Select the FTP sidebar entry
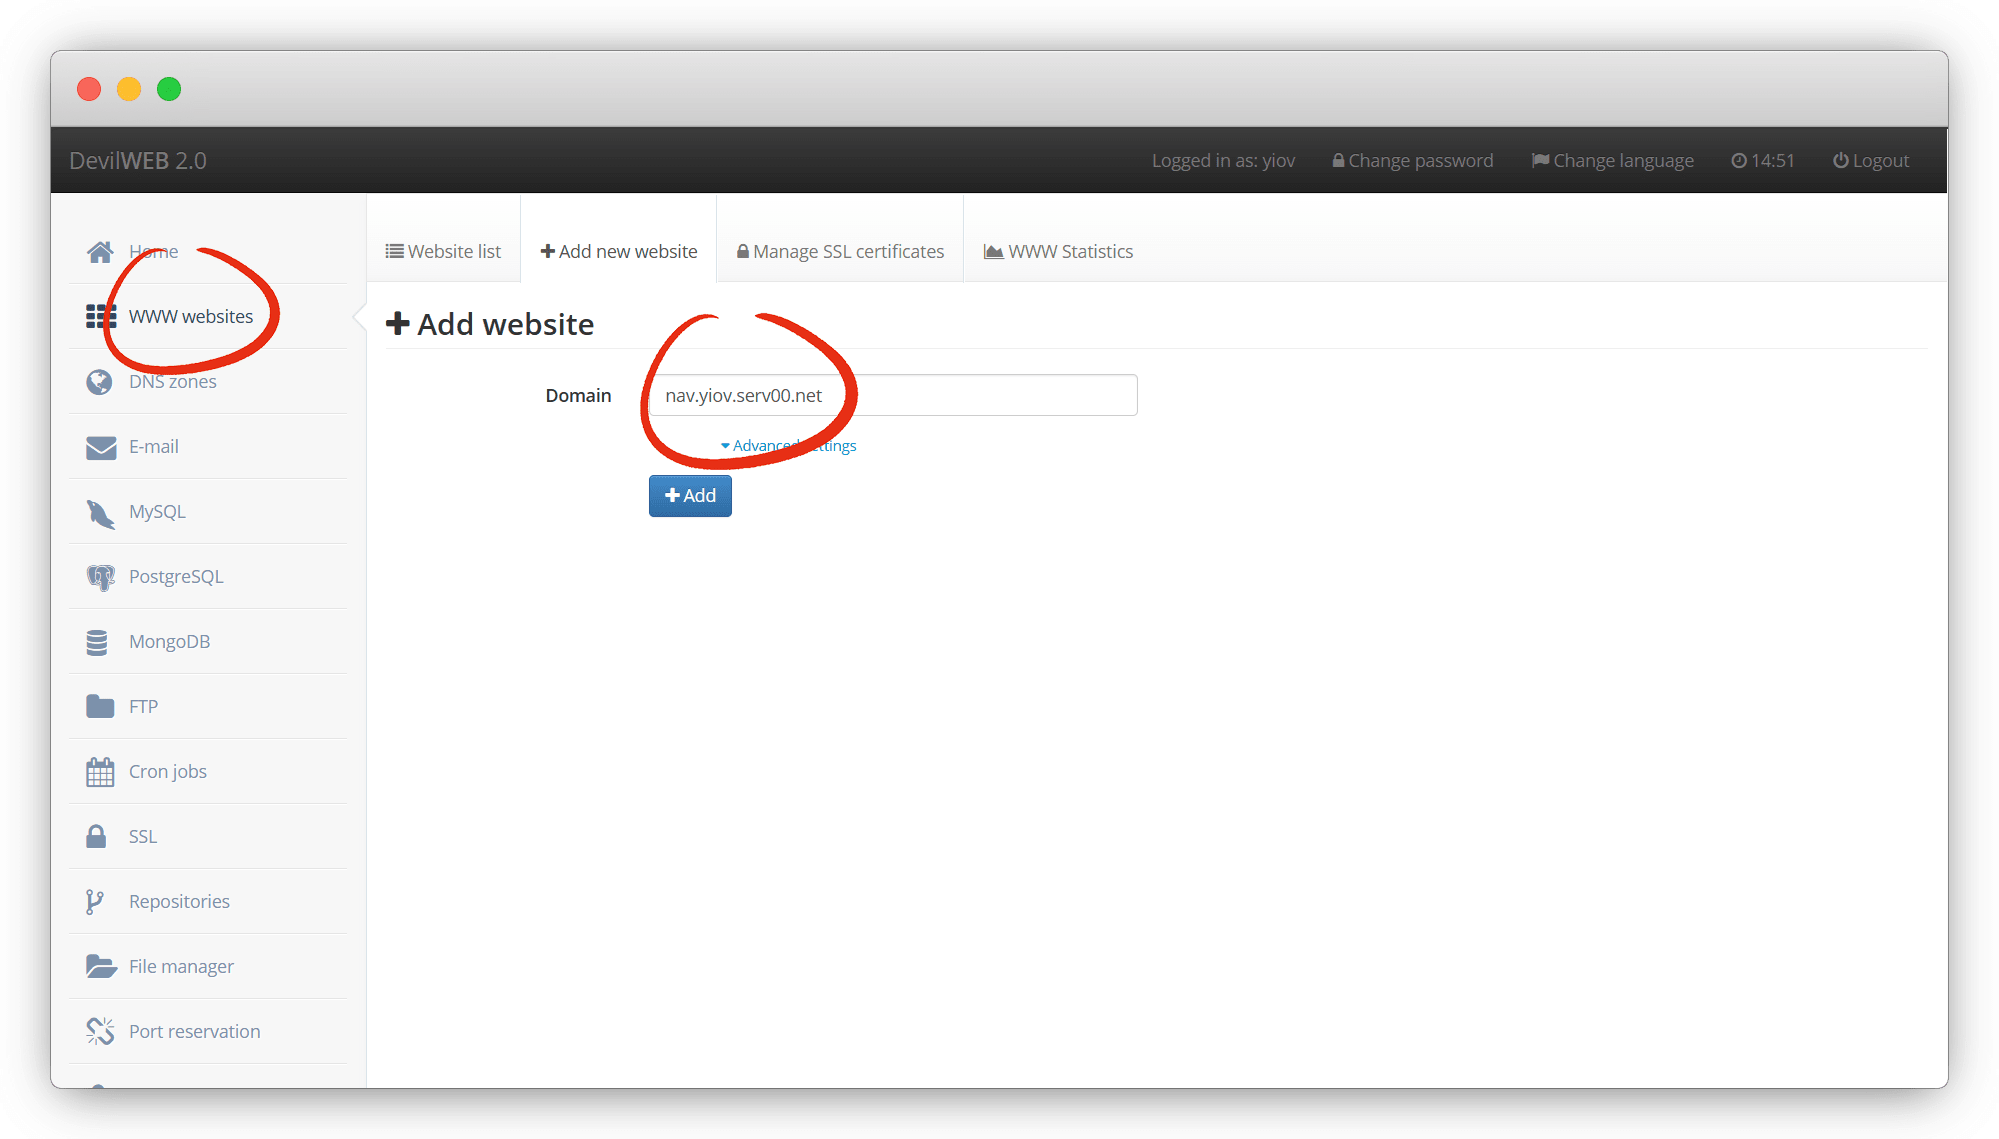Viewport: 1999px width, 1139px height. pyautogui.click(x=143, y=707)
